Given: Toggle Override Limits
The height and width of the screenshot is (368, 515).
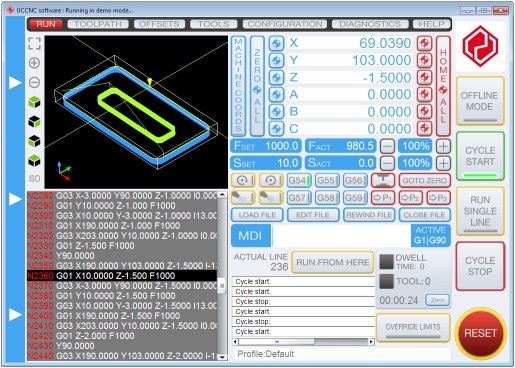Looking at the screenshot, I should [413, 327].
